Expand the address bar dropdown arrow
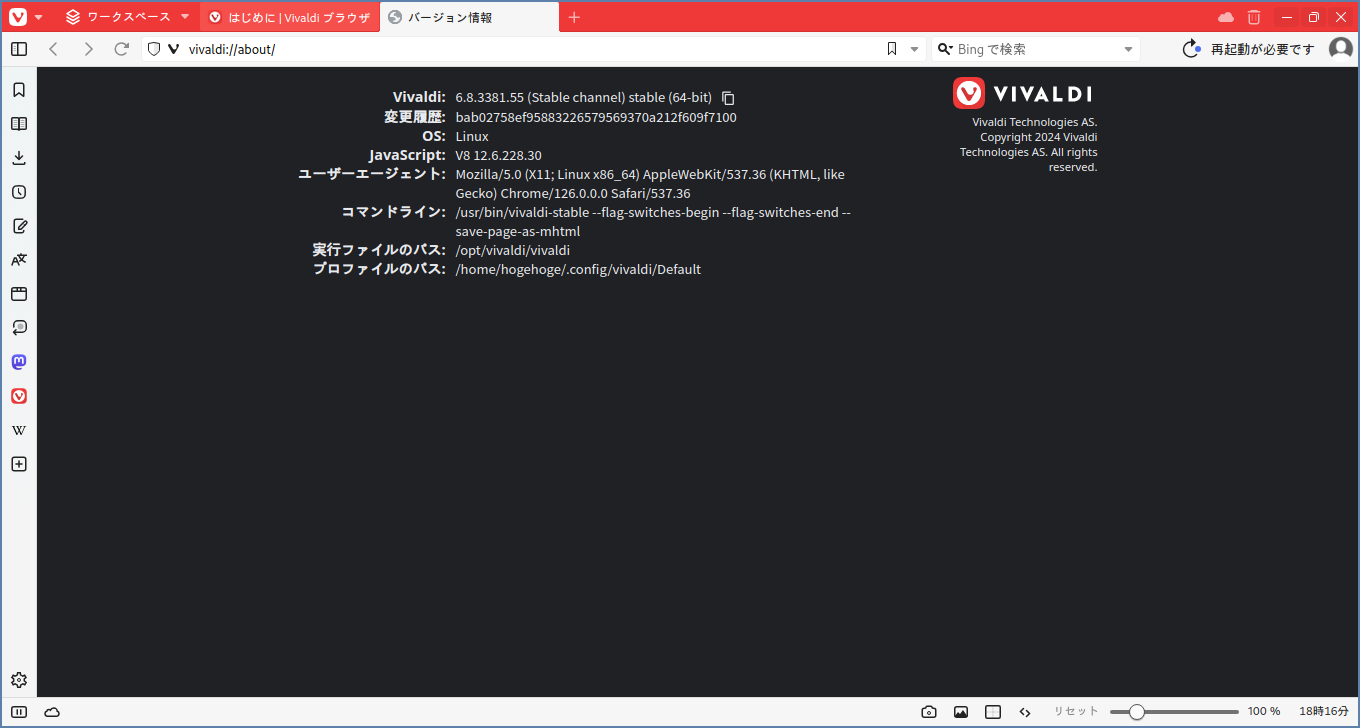1360x728 pixels. tap(914, 49)
